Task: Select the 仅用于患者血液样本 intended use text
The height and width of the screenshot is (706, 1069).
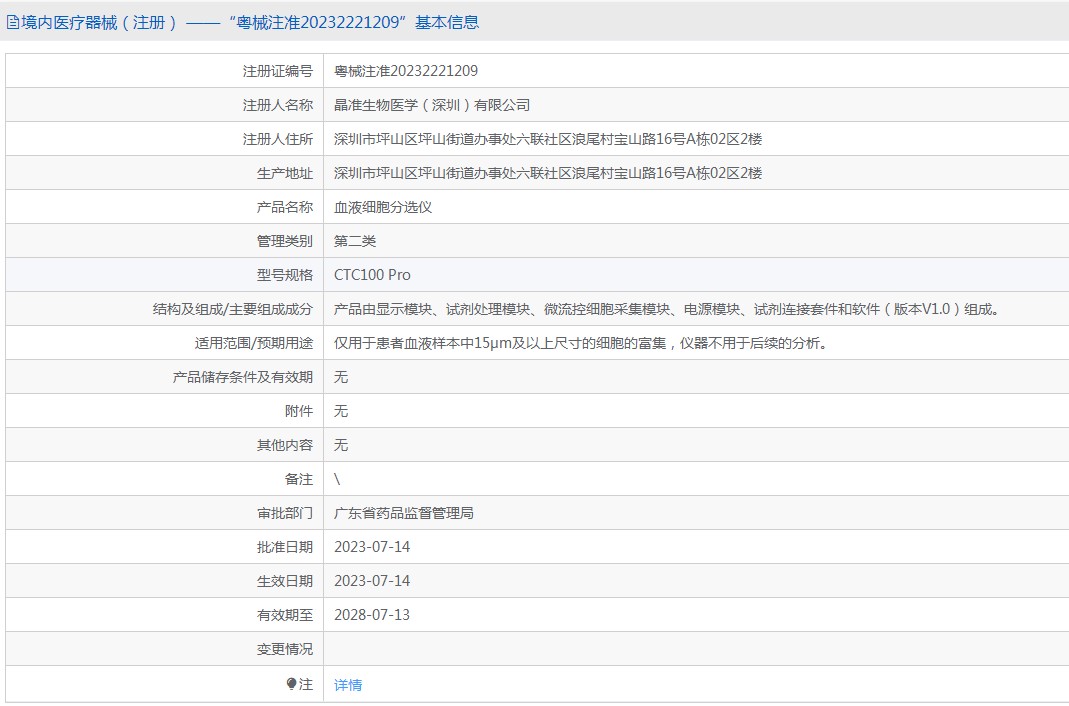Action: pos(581,343)
